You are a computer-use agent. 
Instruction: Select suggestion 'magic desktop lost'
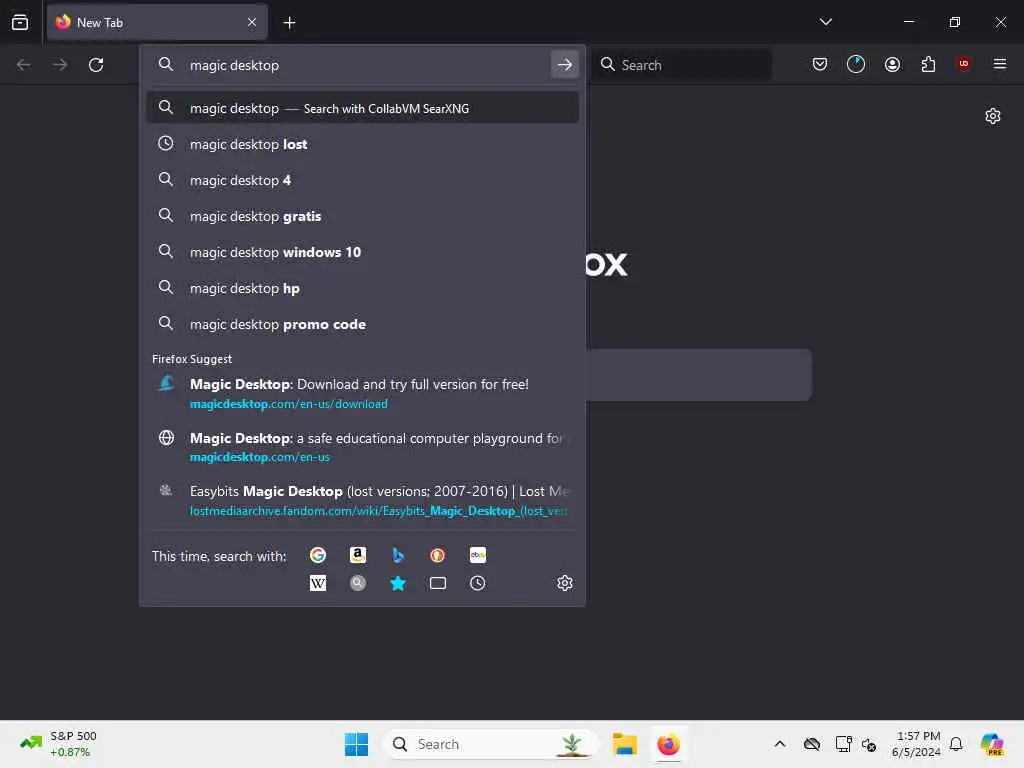click(362, 144)
